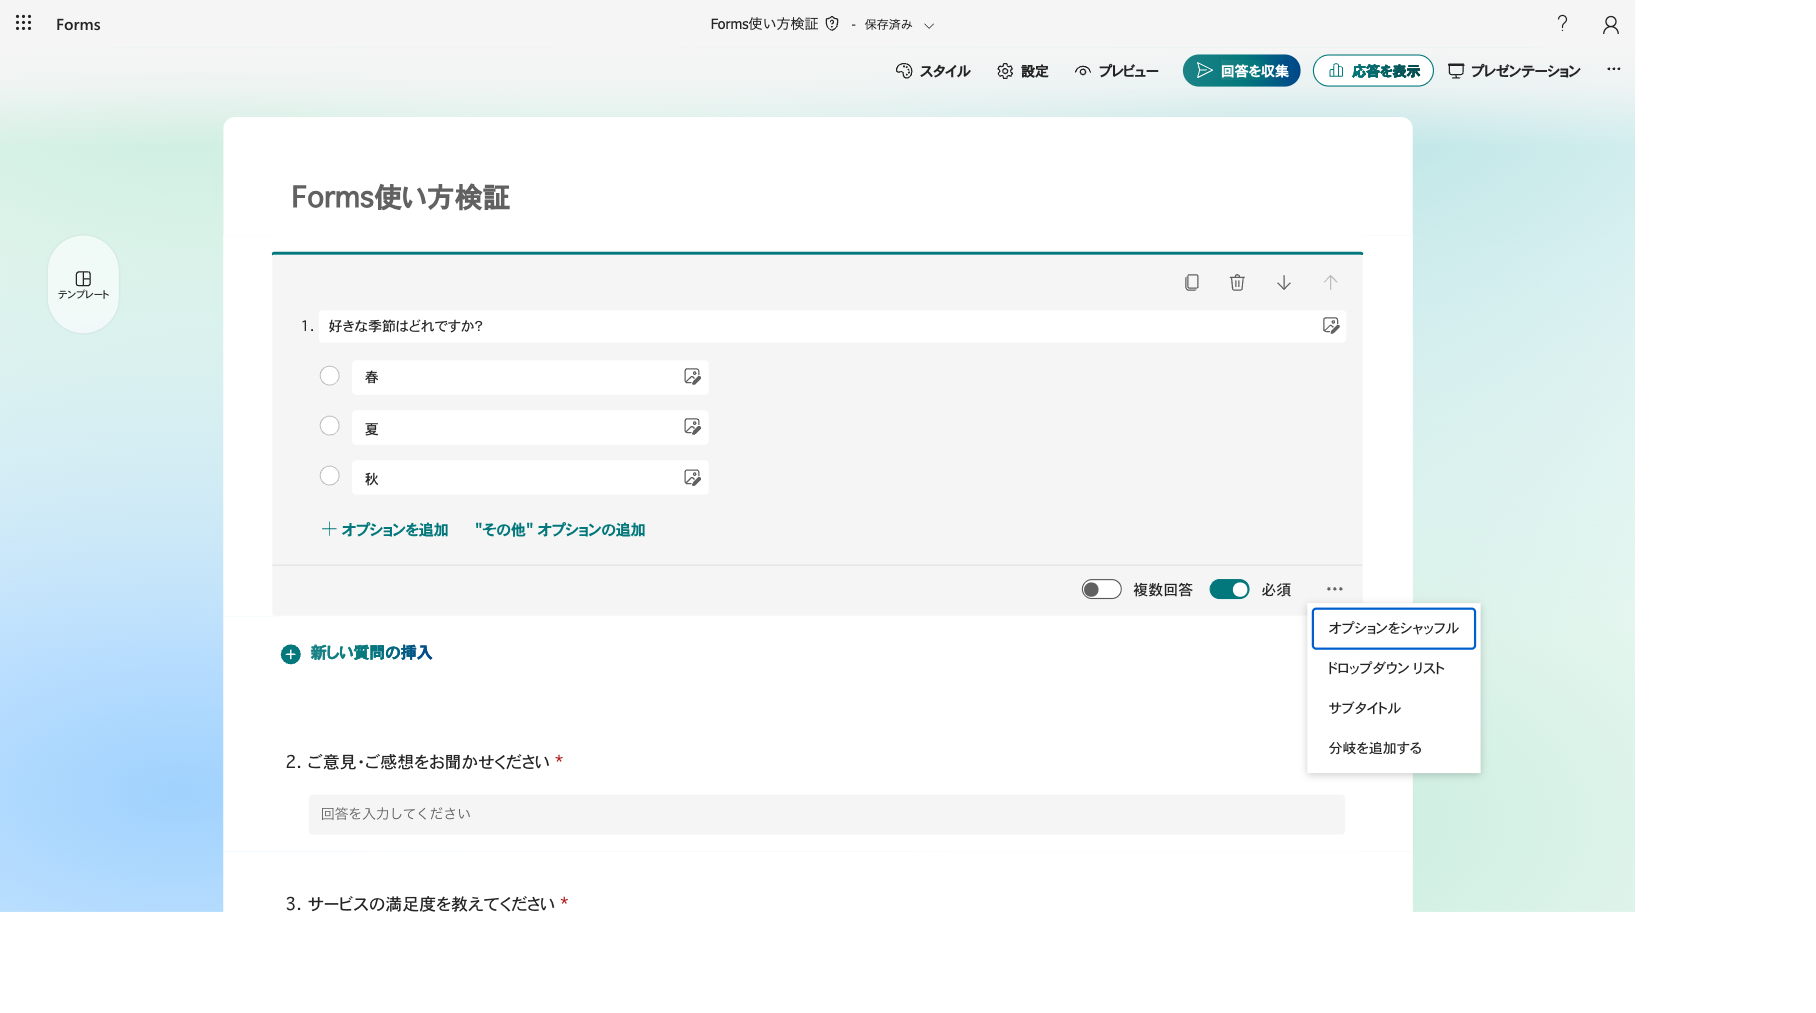This screenshot has width=1816, height=1013.
Task: Disable the 必須 toggle
Action: [1229, 590]
